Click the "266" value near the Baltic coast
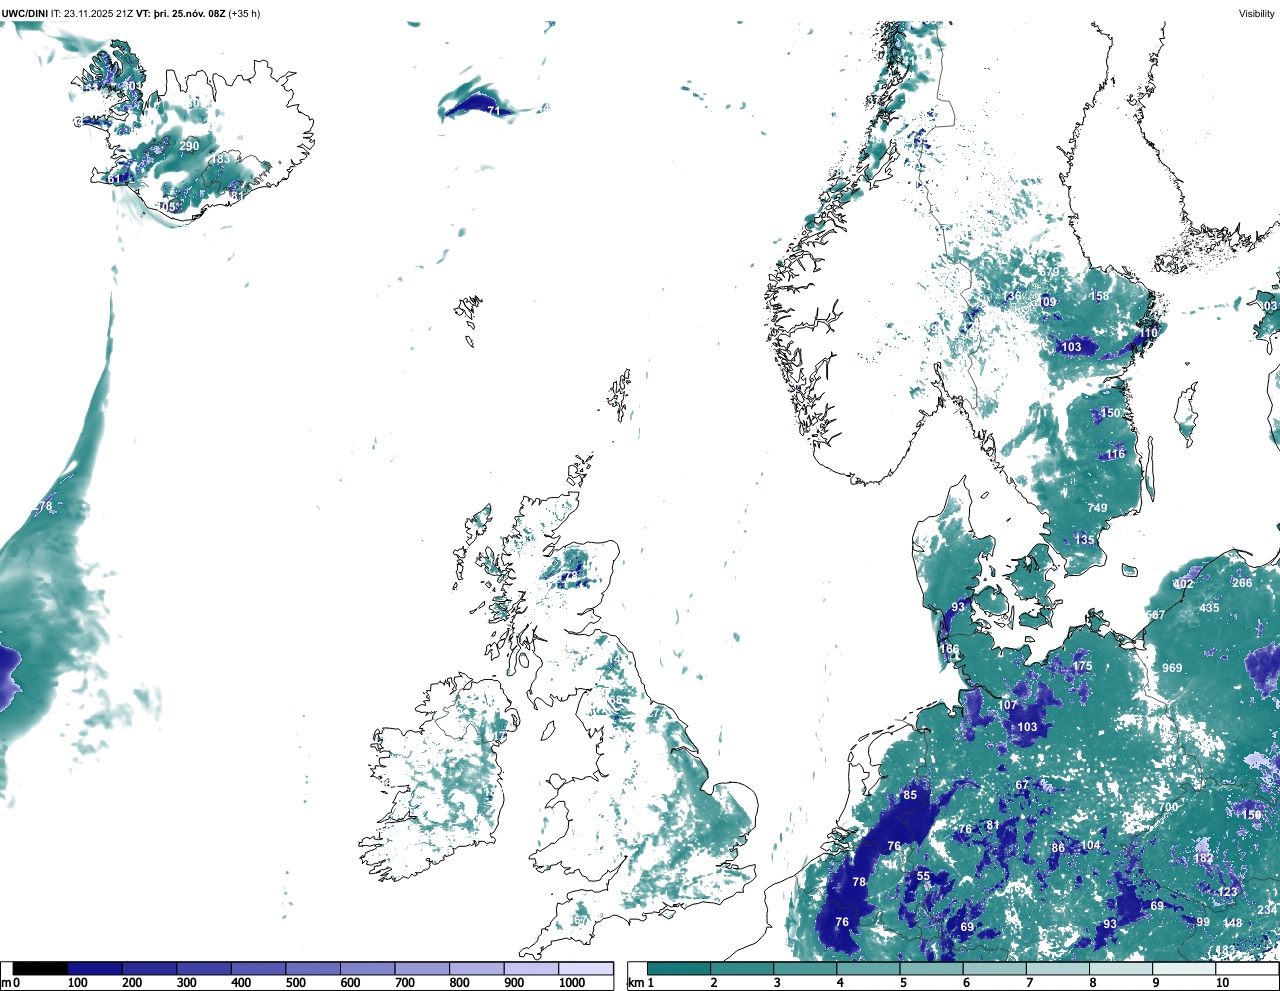The height and width of the screenshot is (991, 1280). [x=1242, y=583]
